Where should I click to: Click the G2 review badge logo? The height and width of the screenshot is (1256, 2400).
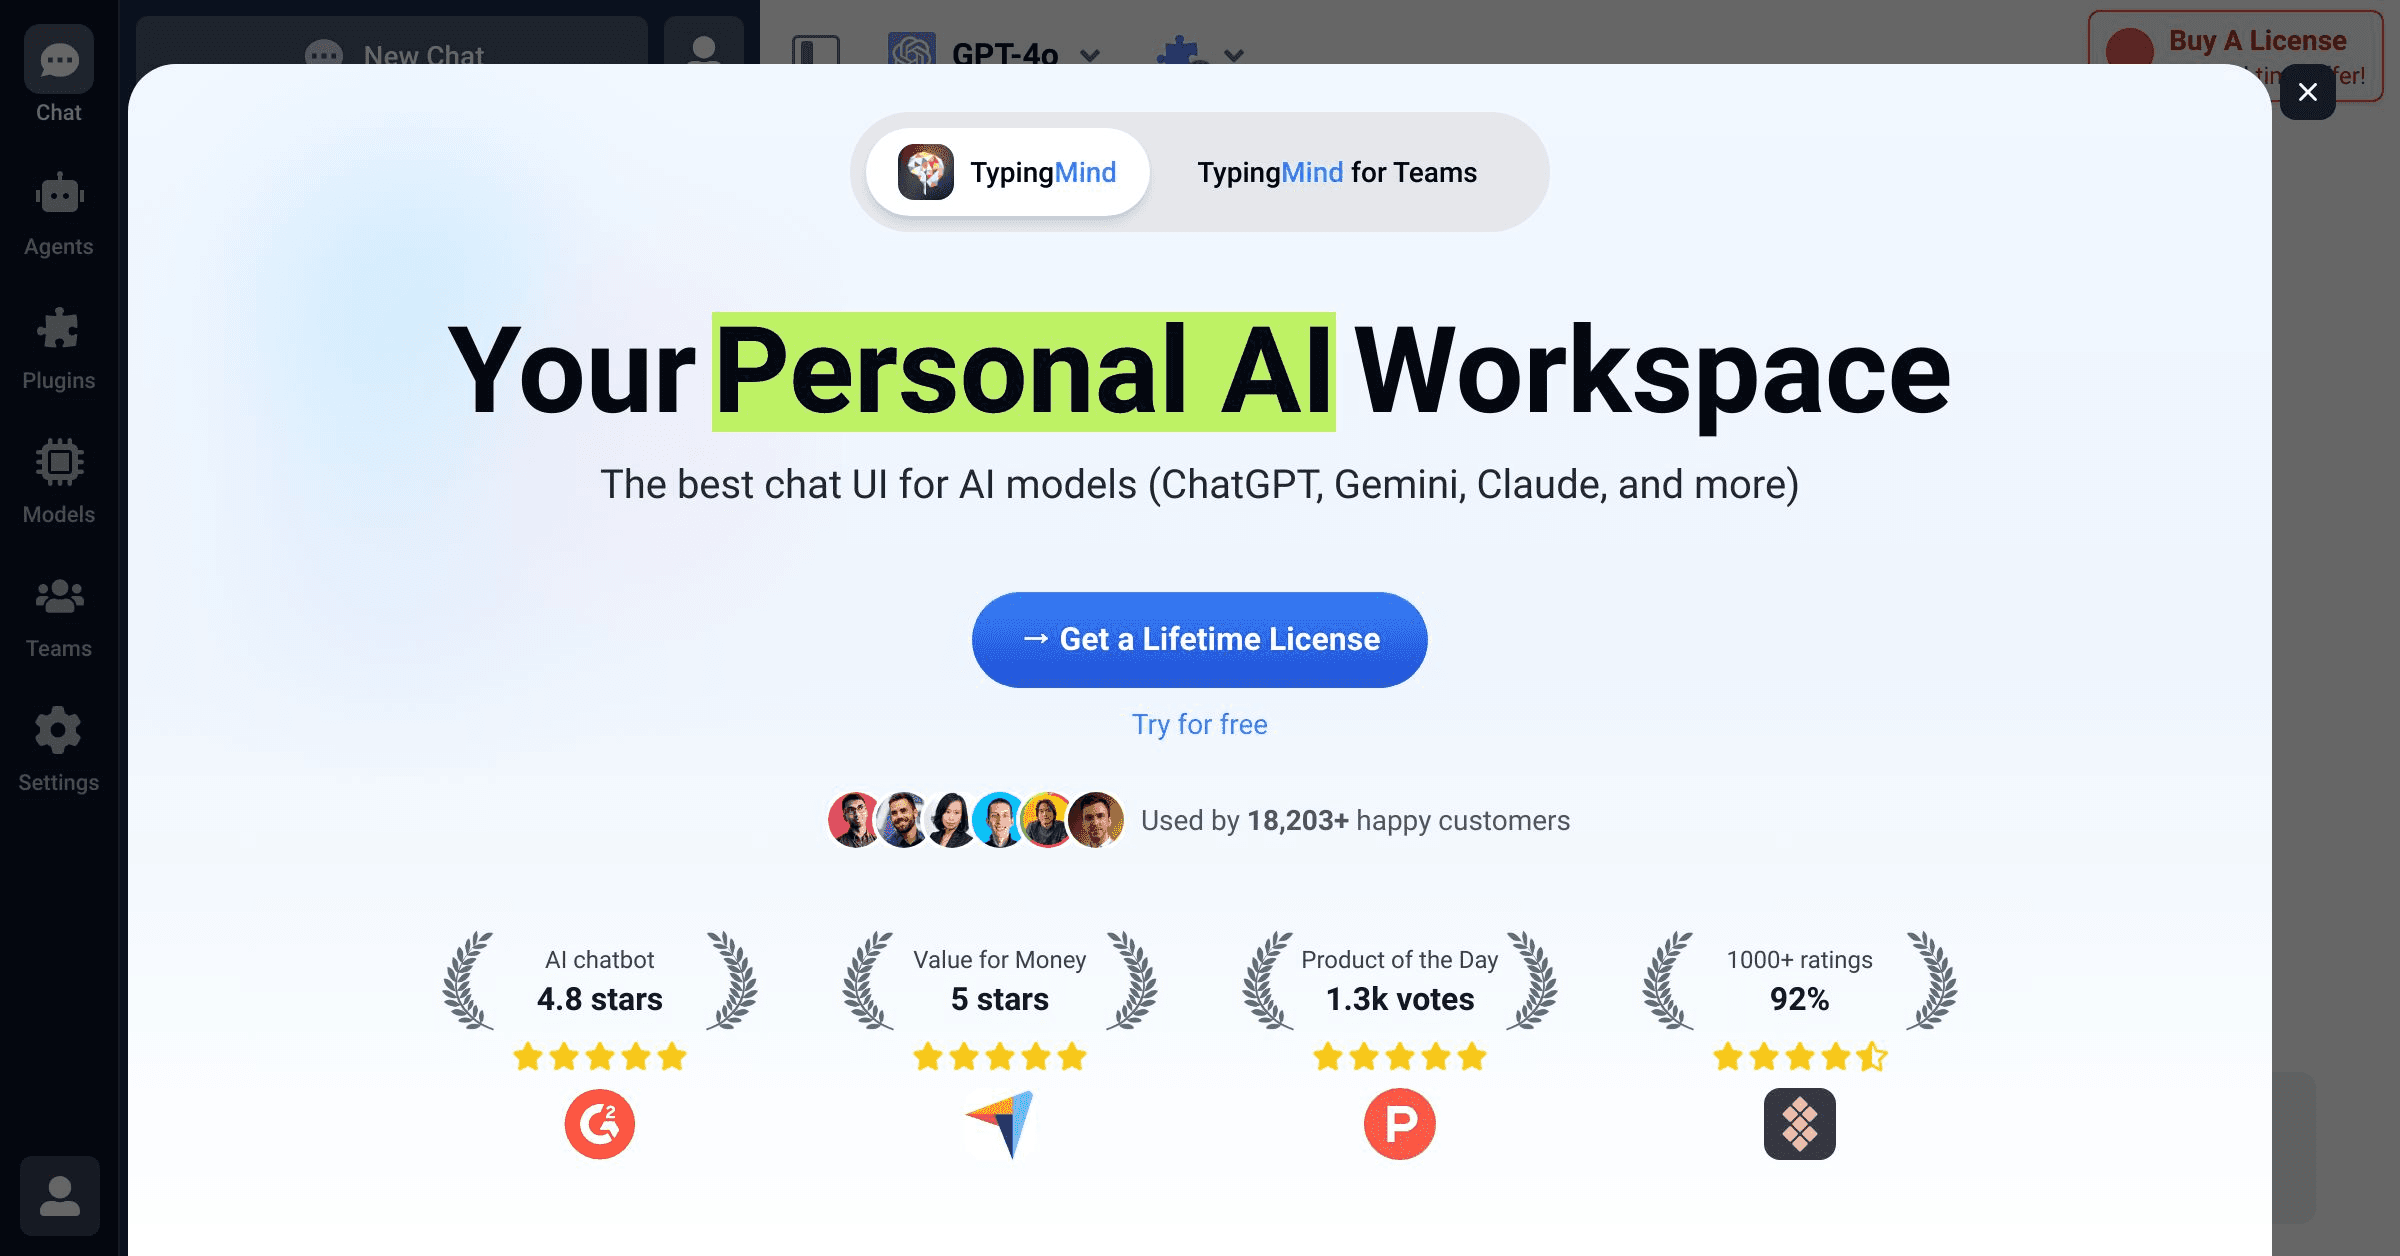(x=600, y=1124)
